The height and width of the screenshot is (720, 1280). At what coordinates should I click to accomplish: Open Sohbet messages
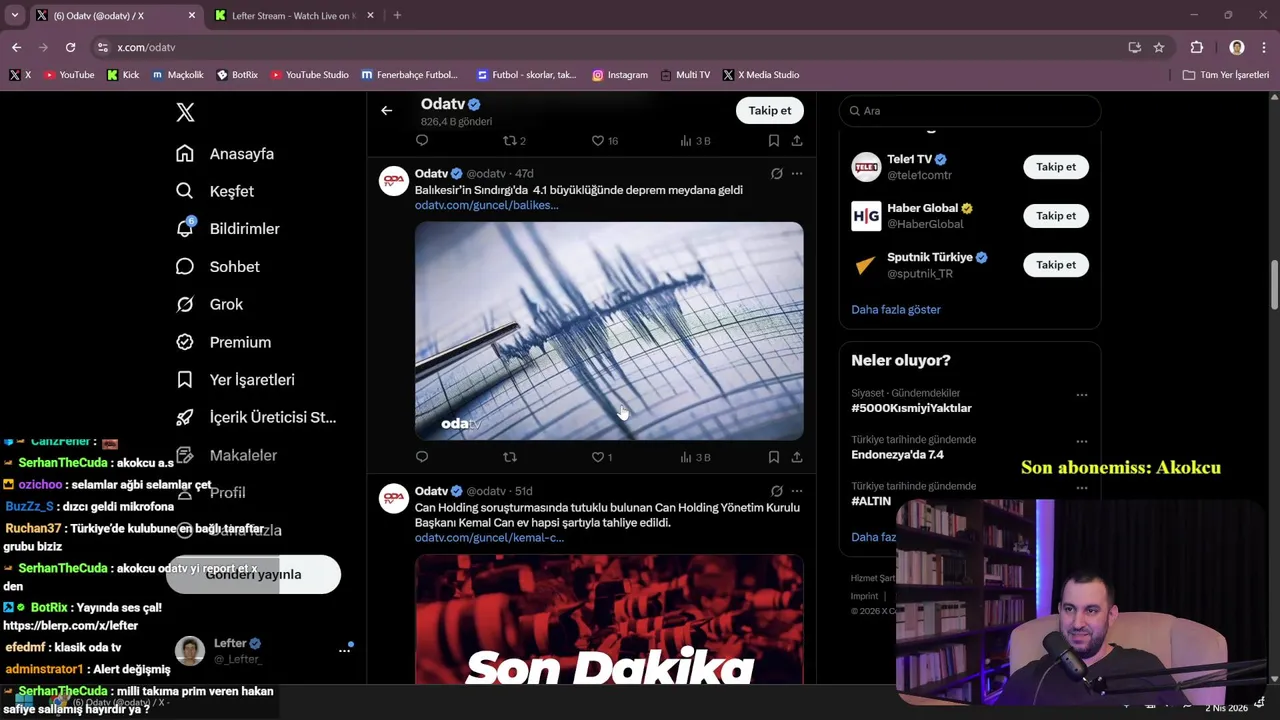click(x=218, y=267)
